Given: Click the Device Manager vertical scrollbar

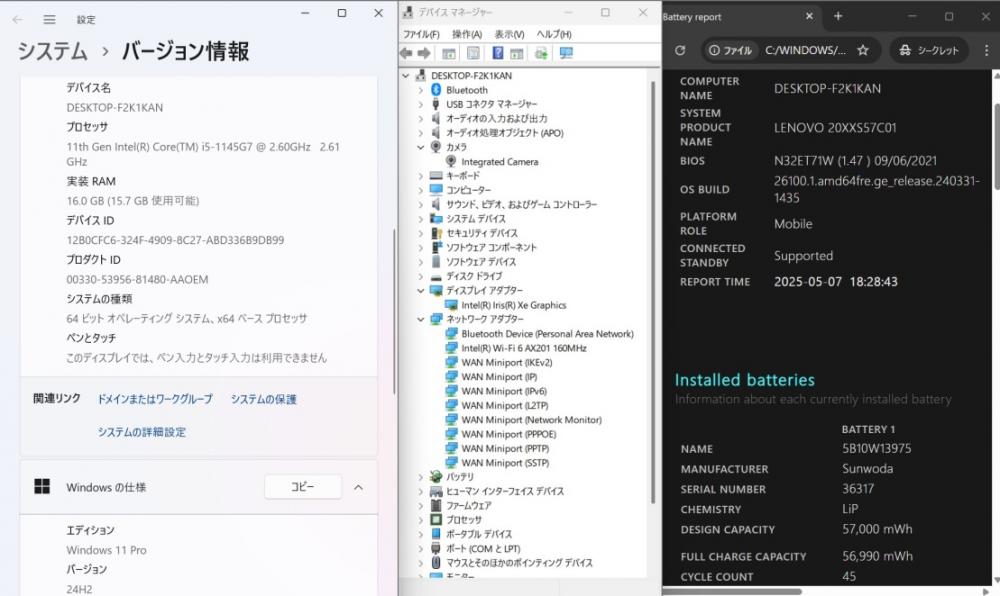Looking at the screenshot, I should tap(653, 293).
